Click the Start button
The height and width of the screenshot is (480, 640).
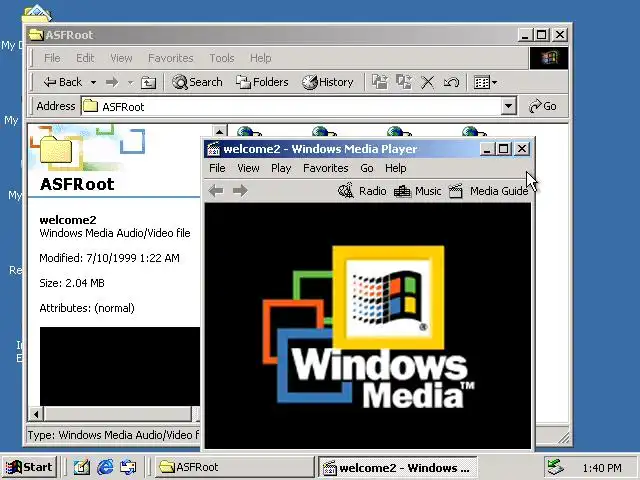click(x=29, y=467)
